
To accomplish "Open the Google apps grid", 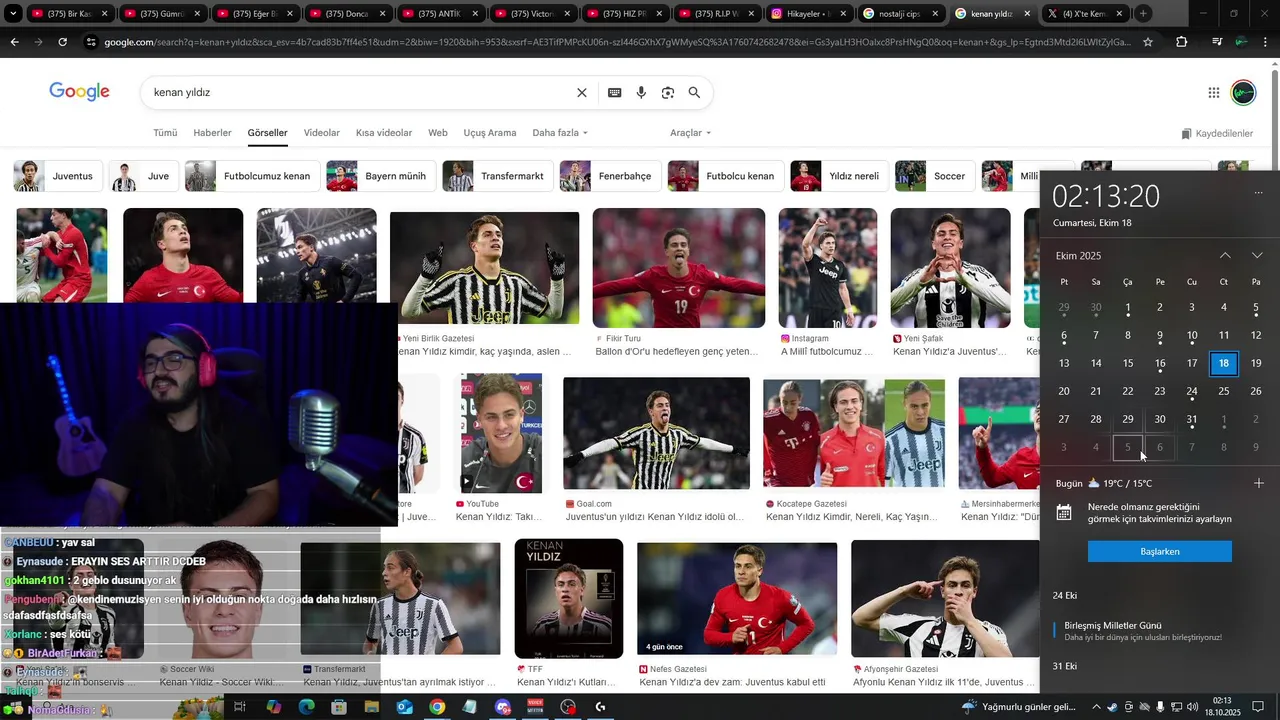I will point(1214,92).
